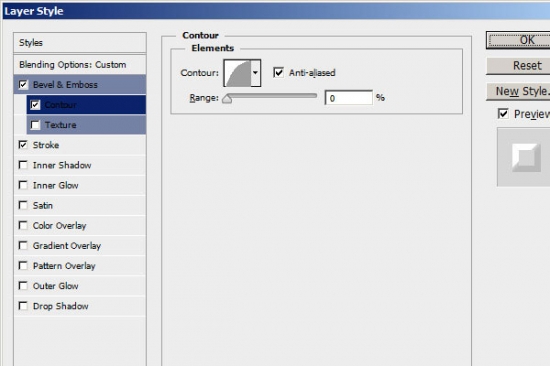Click the Range percentage input field
Viewport: 550px width, 366px height.
click(x=348, y=98)
